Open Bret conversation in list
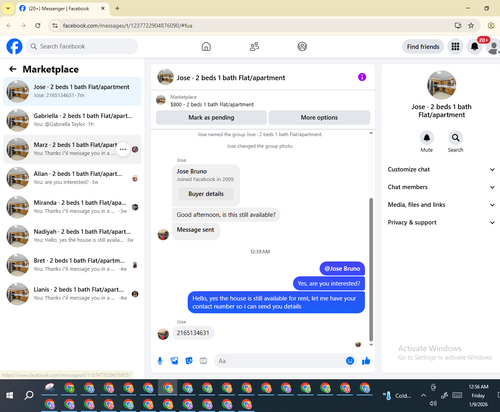Screen dimensions: 500x412 point(72,265)
